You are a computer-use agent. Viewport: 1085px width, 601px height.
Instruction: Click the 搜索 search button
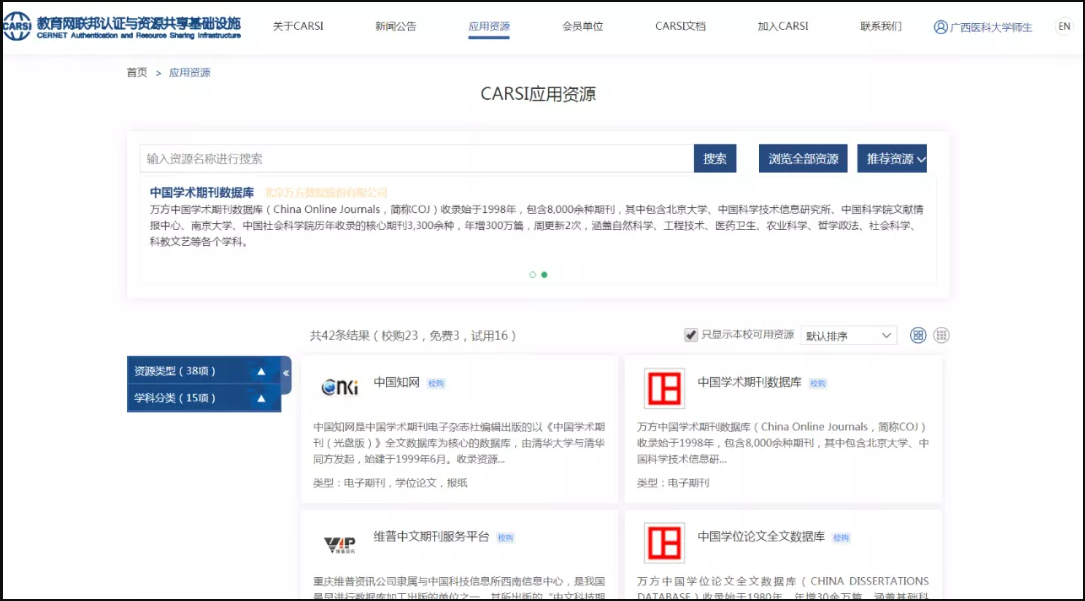point(715,158)
